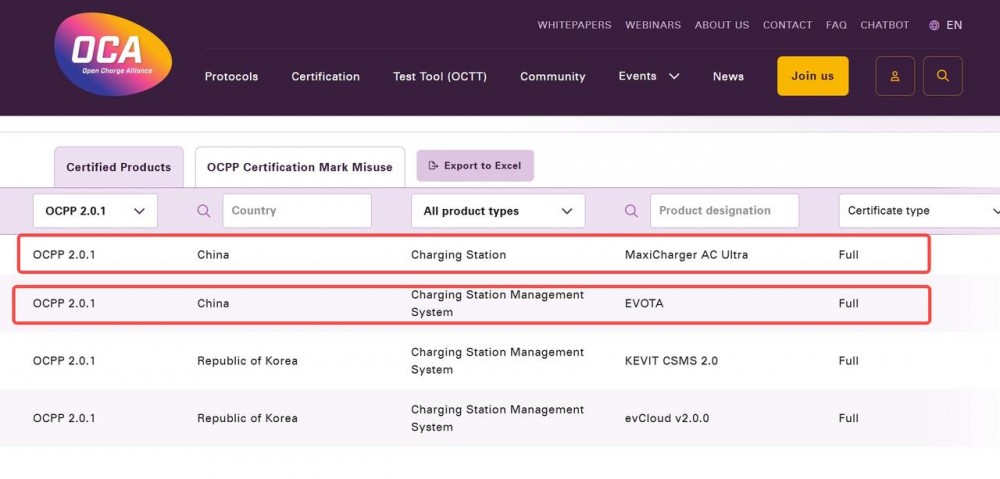
Task: Click the globe language icon
Action: coord(934,26)
